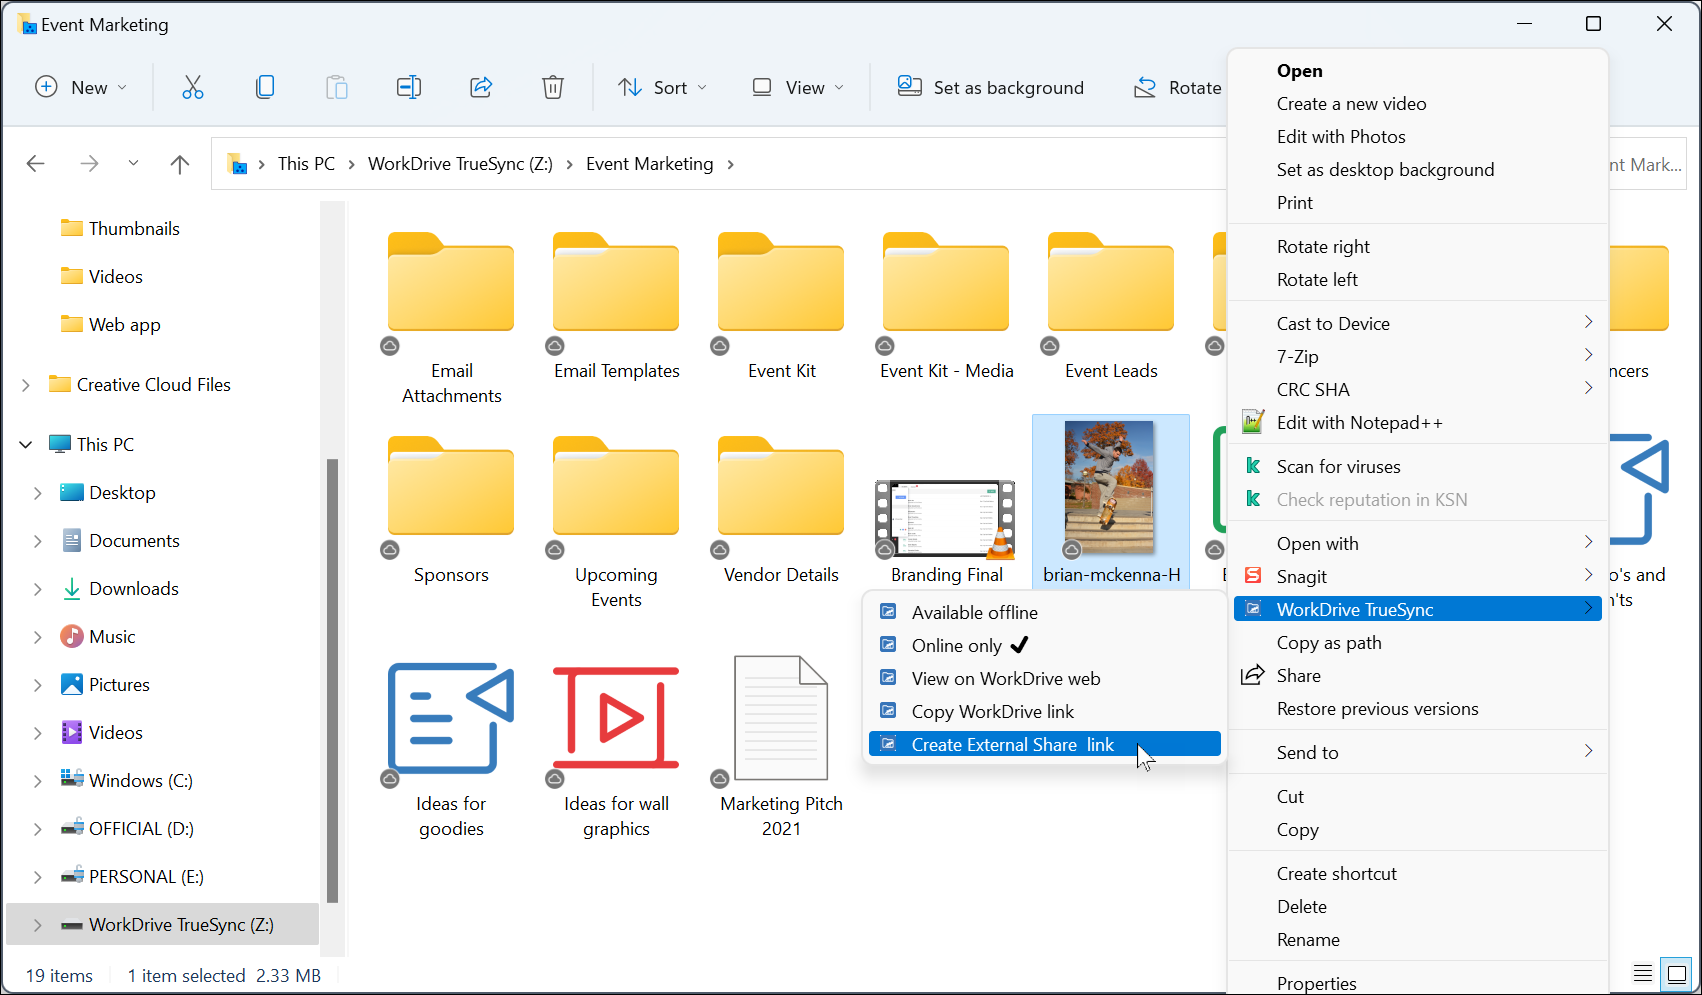Open the Branding Final video thumbnail
Viewport: 1702px width, 995px height.
point(946,519)
